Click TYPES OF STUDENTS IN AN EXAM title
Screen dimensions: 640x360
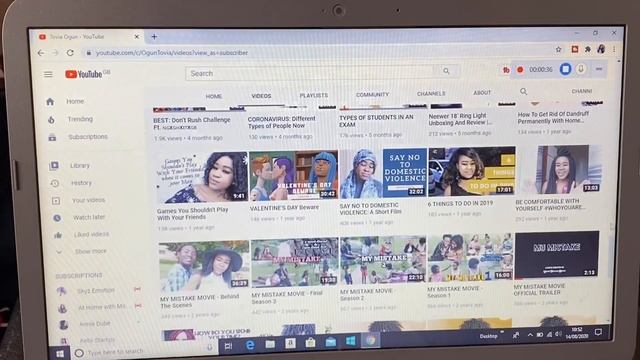pyautogui.click(x=376, y=121)
